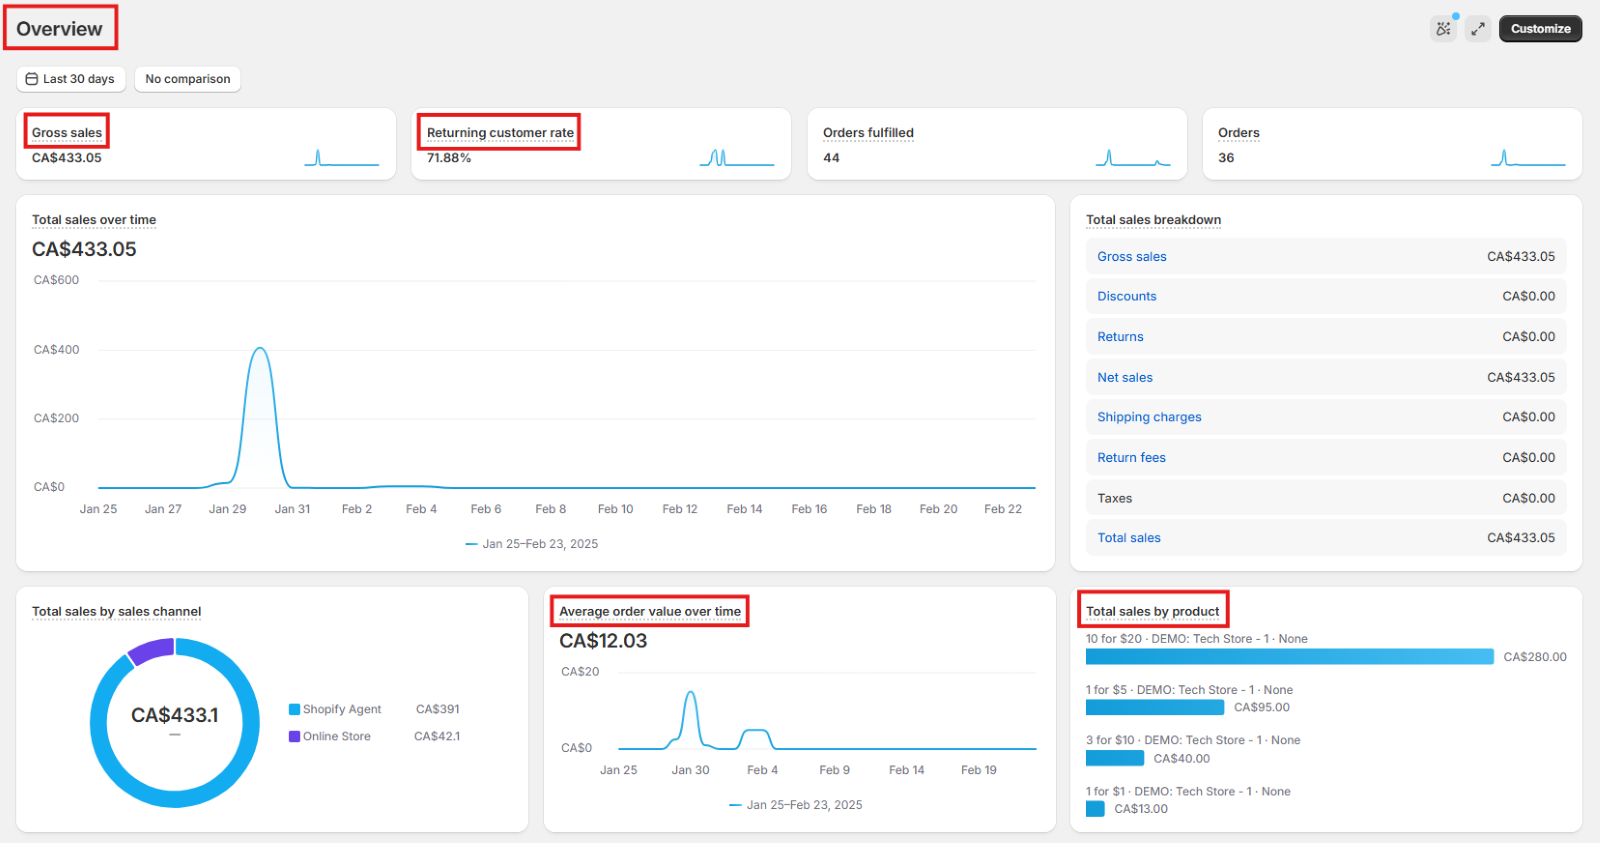Viewport: 1600px width, 843px height.
Task: Toggle Shopify Agent legend square
Action: click(294, 709)
